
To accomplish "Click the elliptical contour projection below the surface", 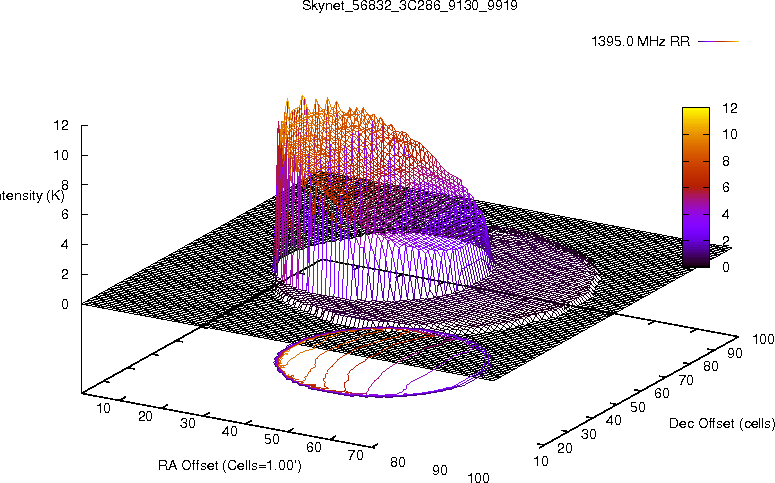I will point(383,362).
